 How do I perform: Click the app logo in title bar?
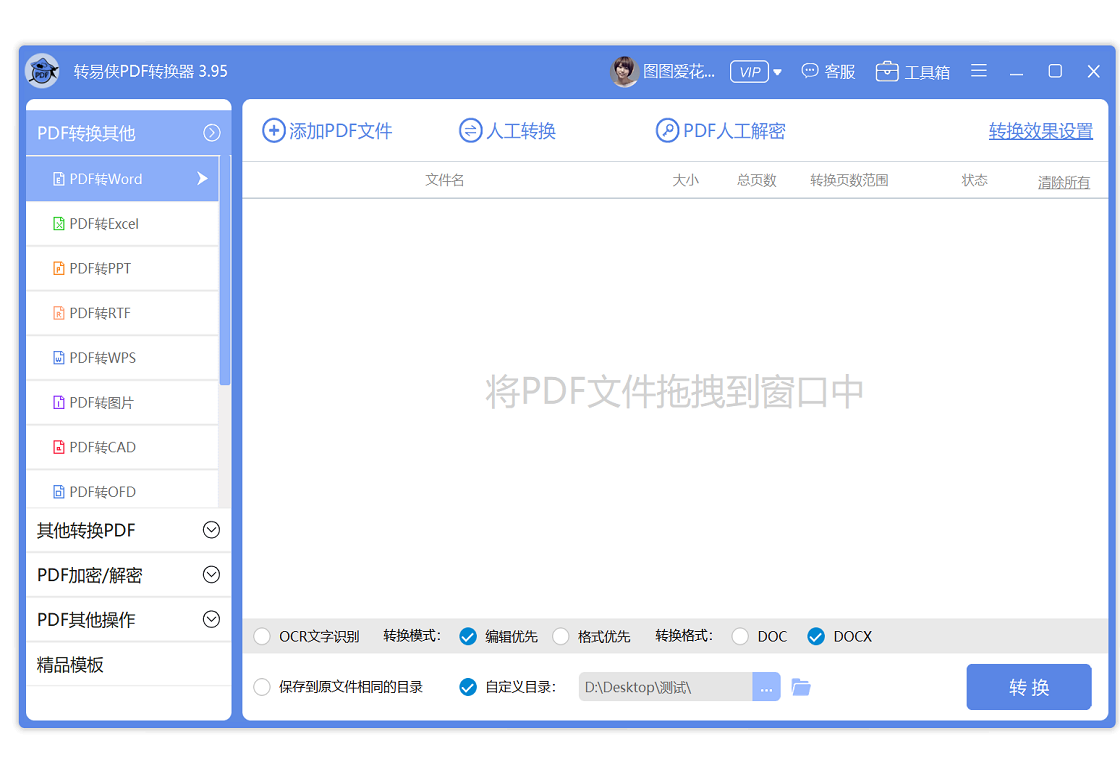42,71
